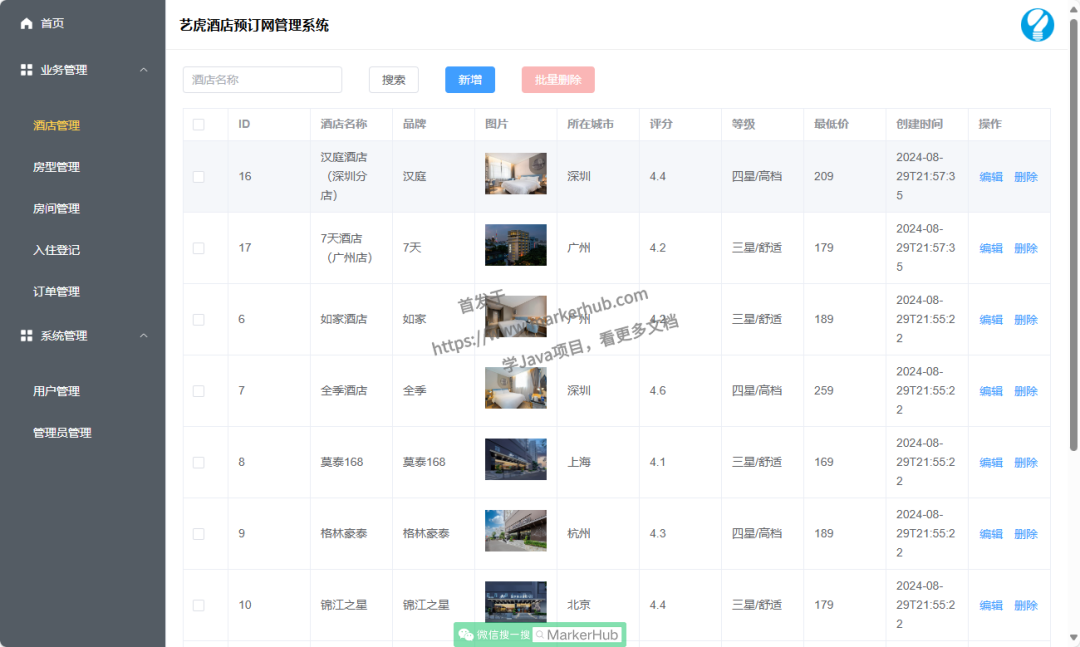Check the row for 全季酒店
The height and width of the screenshot is (647, 1080).
click(x=198, y=391)
